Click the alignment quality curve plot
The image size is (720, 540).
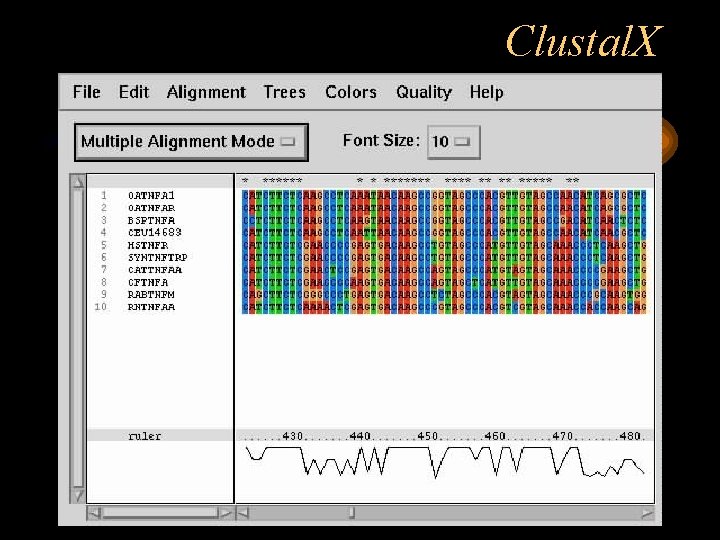coord(444,461)
